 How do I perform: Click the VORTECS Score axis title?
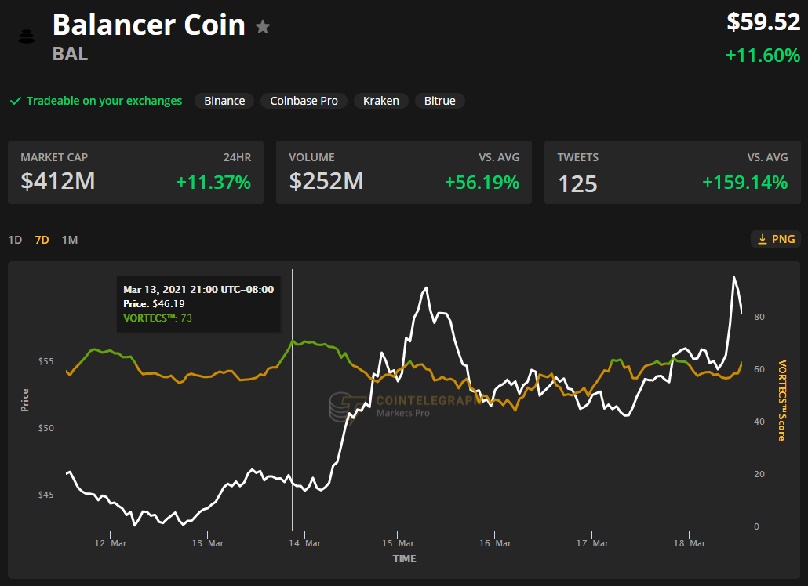tap(782, 400)
